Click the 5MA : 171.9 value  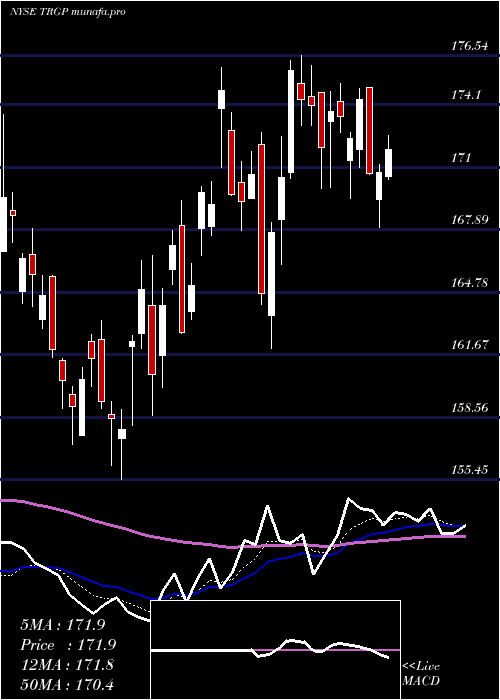pyautogui.click(x=62, y=625)
